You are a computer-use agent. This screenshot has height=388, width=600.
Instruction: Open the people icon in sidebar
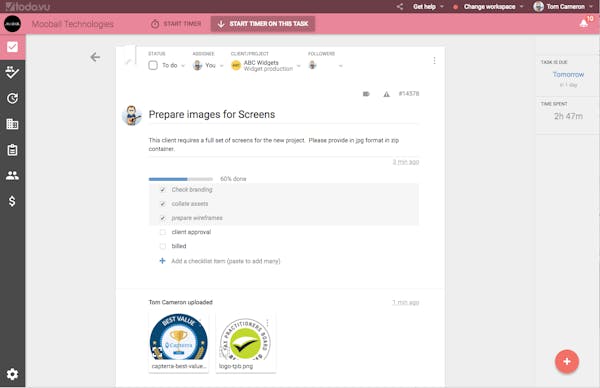pos(12,176)
